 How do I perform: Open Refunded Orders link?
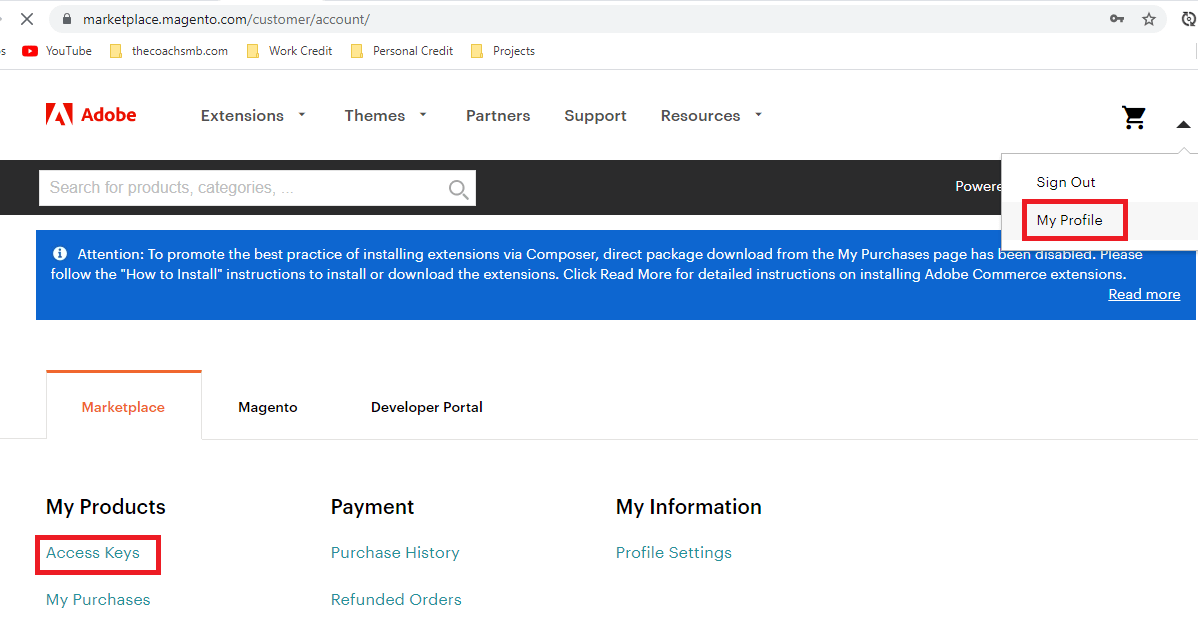click(396, 600)
